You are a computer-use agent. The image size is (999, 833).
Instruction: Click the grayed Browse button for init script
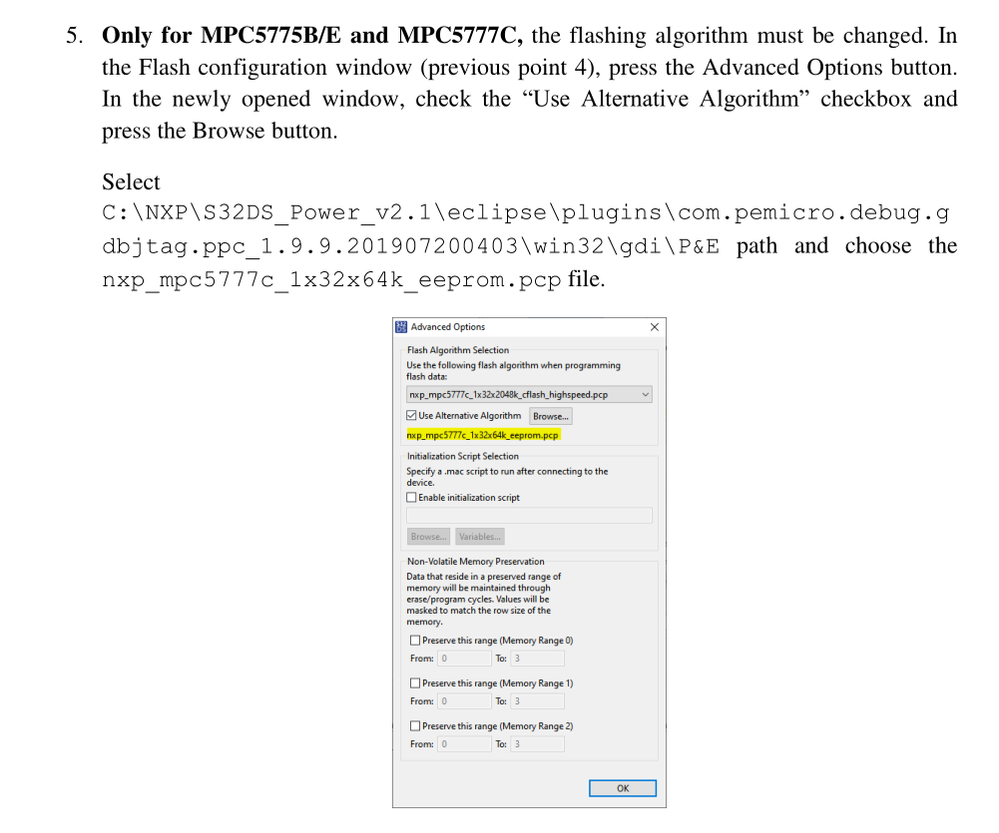(428, 537)
